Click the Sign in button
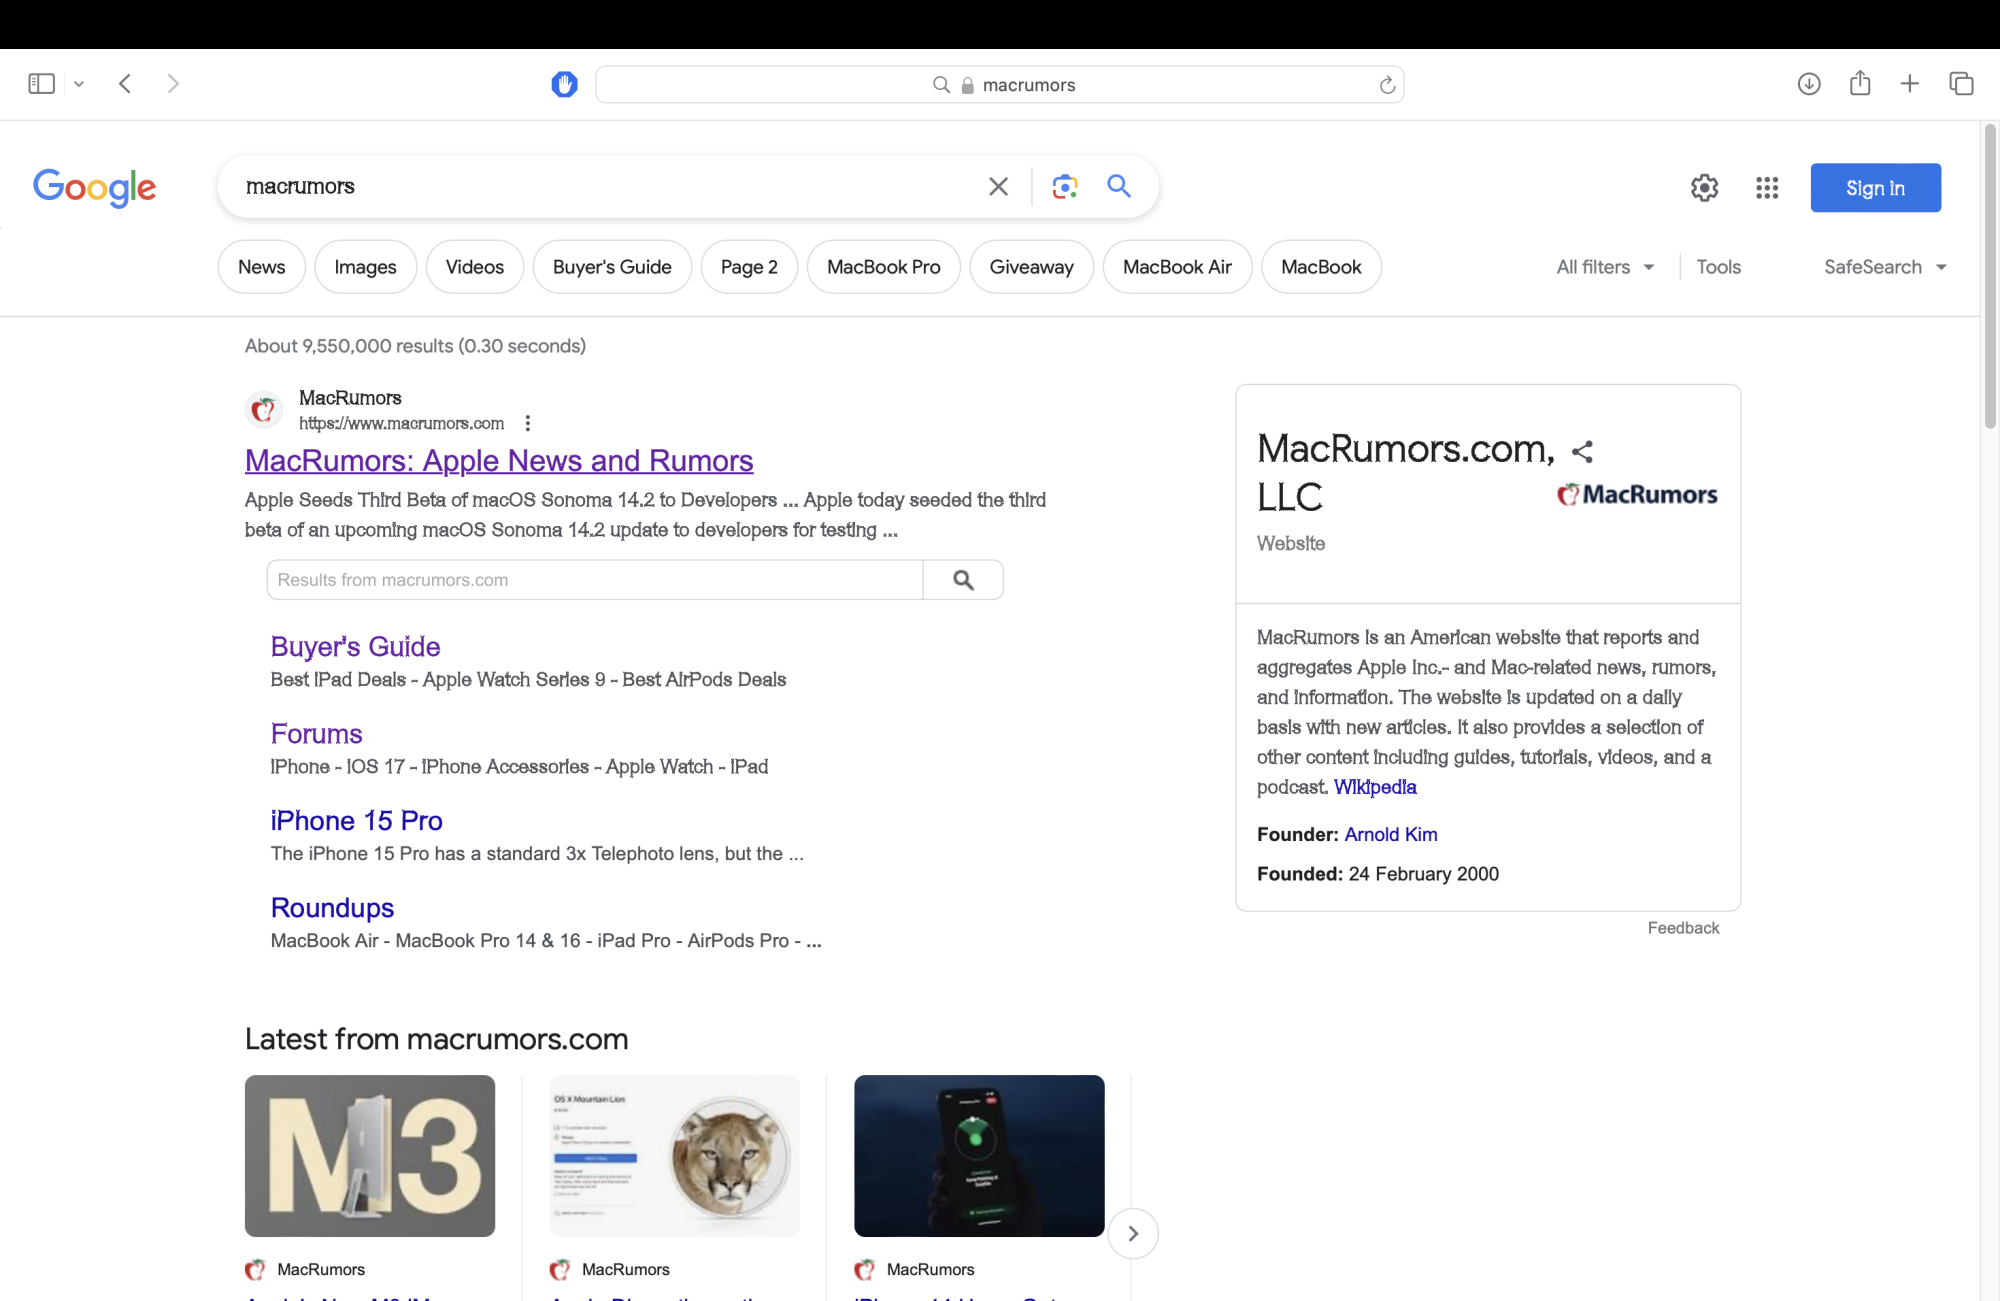This screenshot has height=1301, width=2000. pos(1875,187)
